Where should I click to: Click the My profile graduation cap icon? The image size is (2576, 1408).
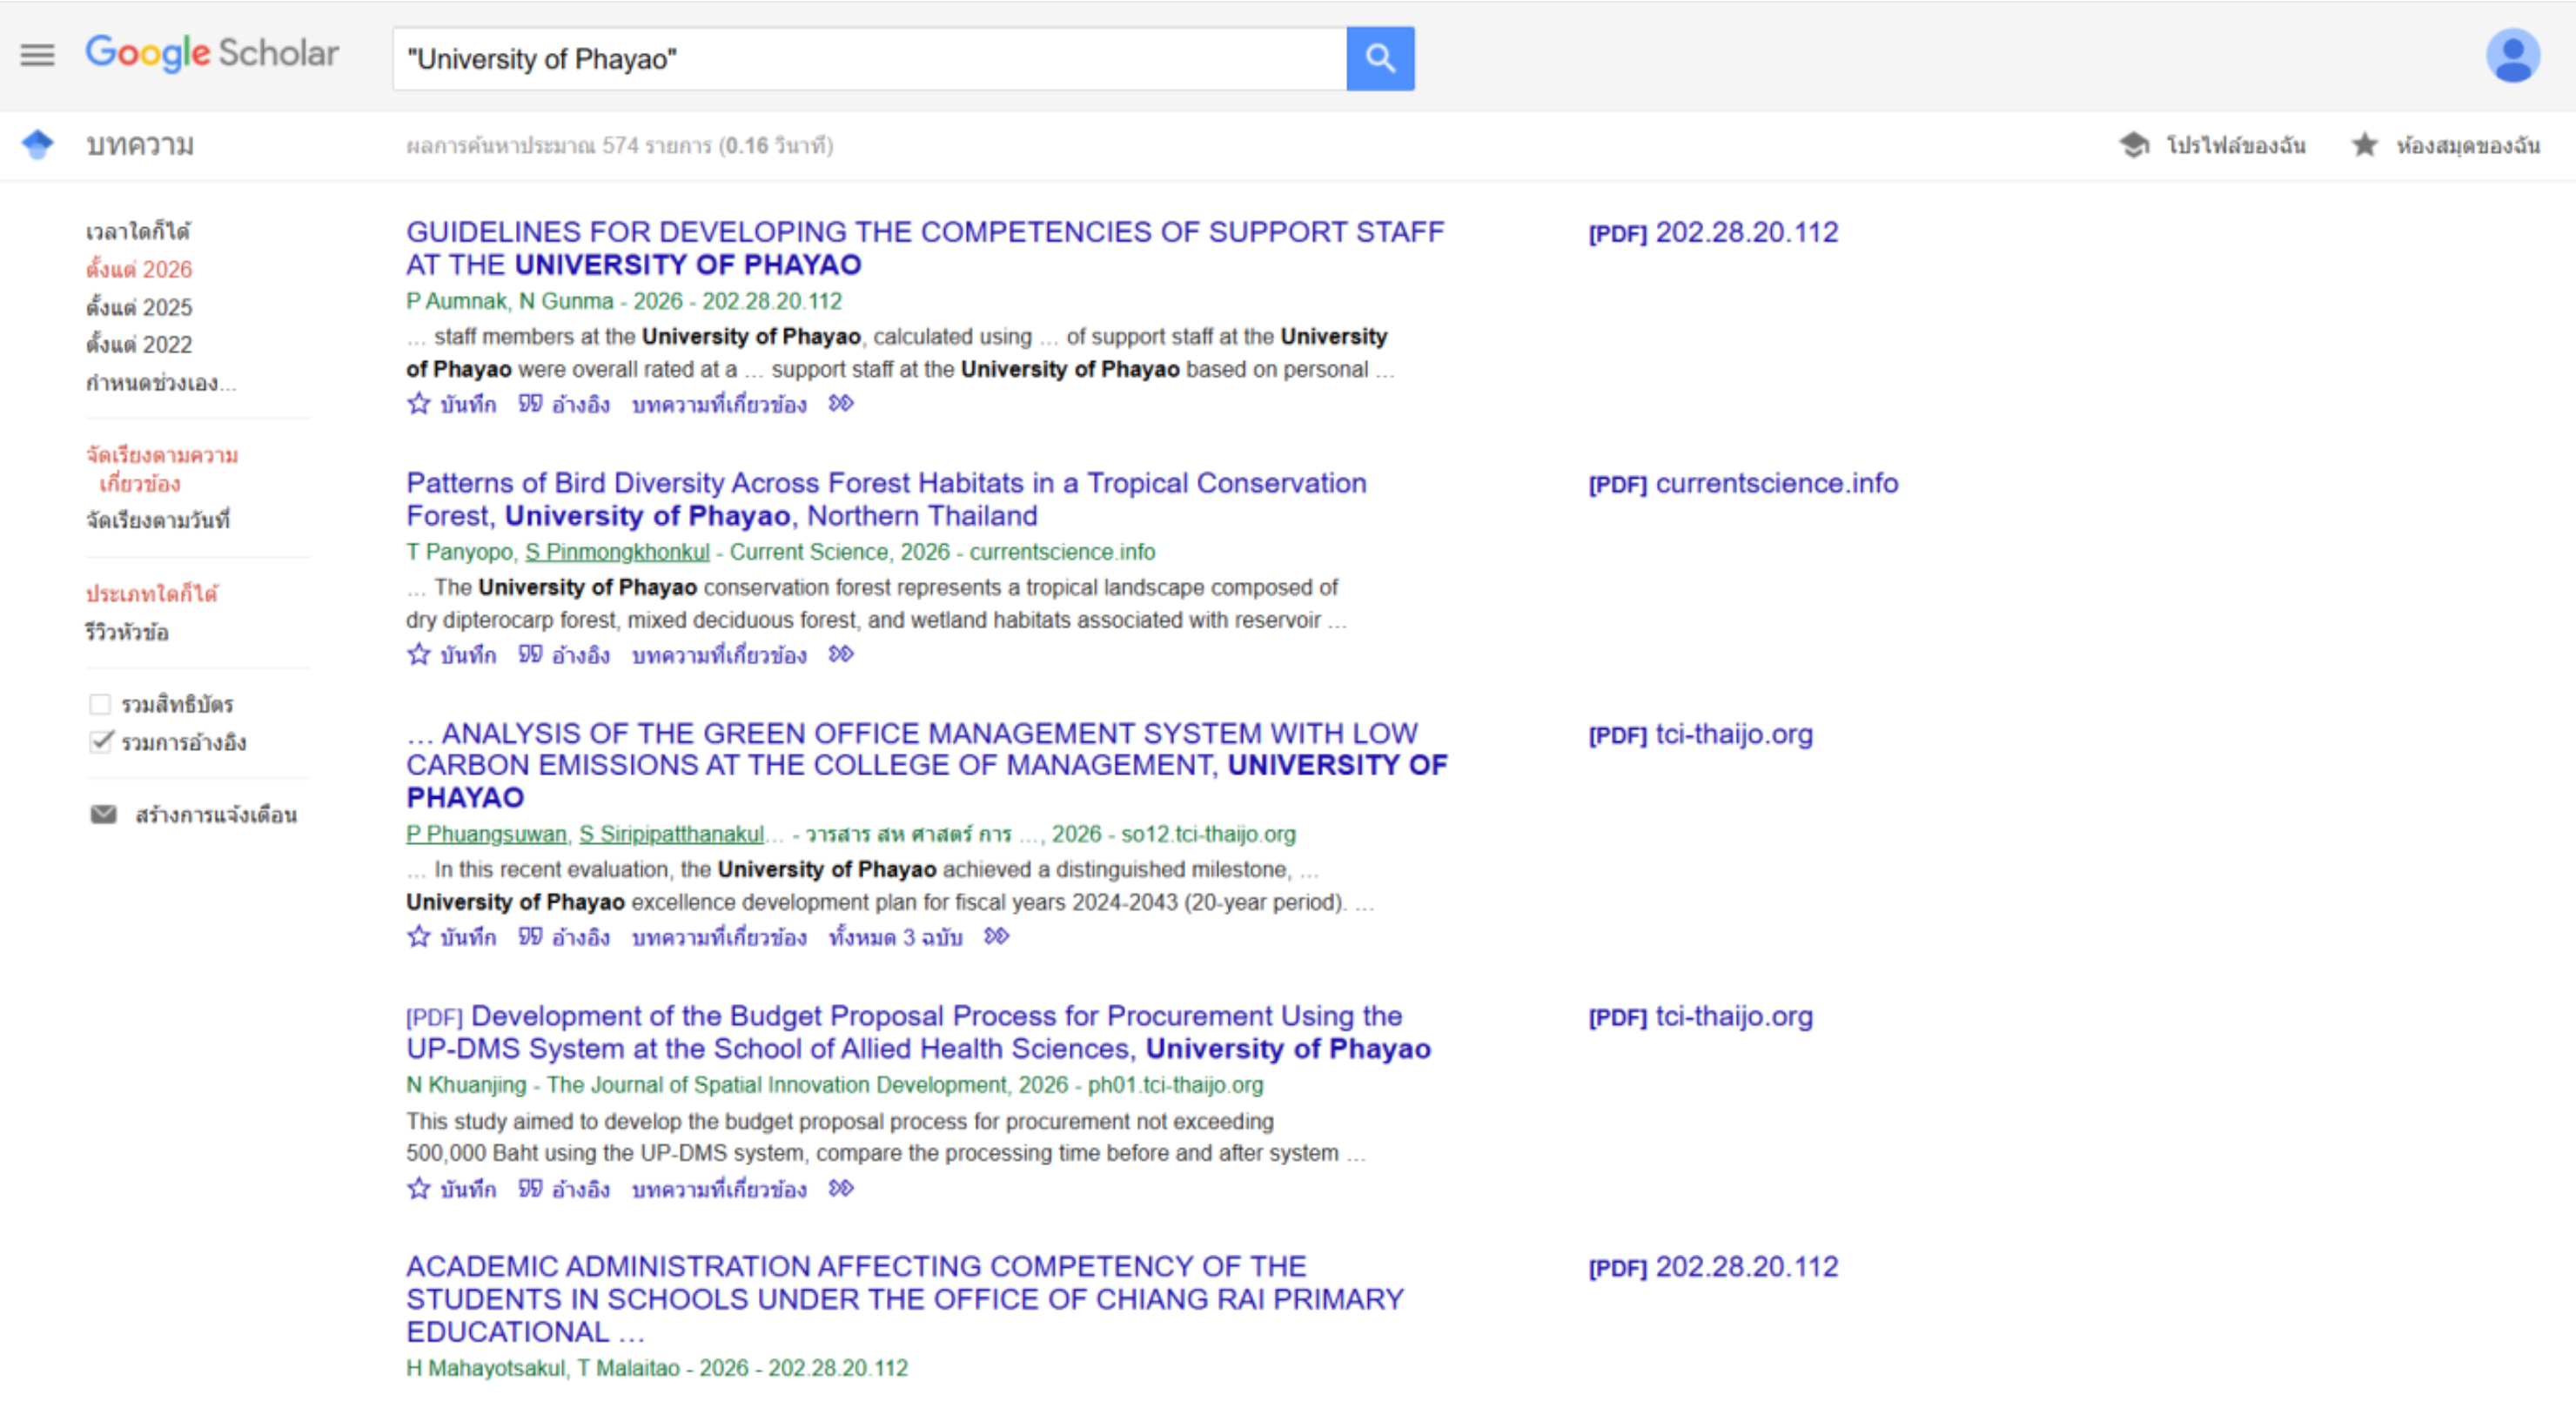point(2134,145)
